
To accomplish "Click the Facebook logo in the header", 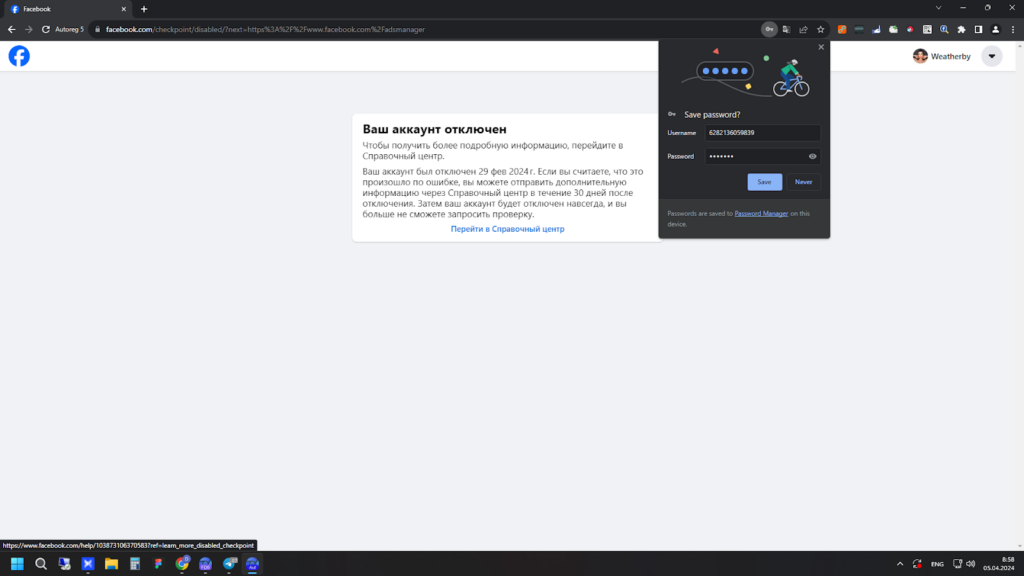I will [x=19, y=56].
